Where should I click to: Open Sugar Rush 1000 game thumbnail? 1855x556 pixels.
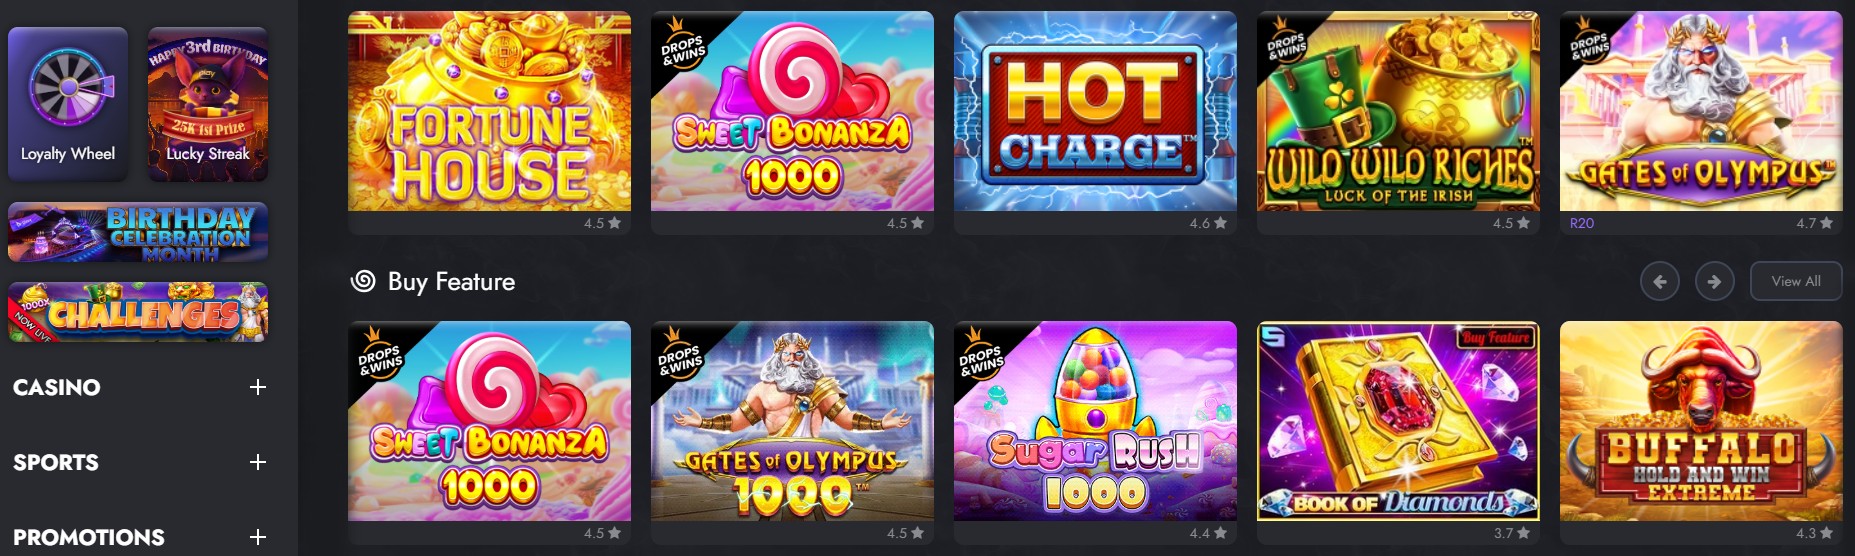click(x=1095, y=421)
